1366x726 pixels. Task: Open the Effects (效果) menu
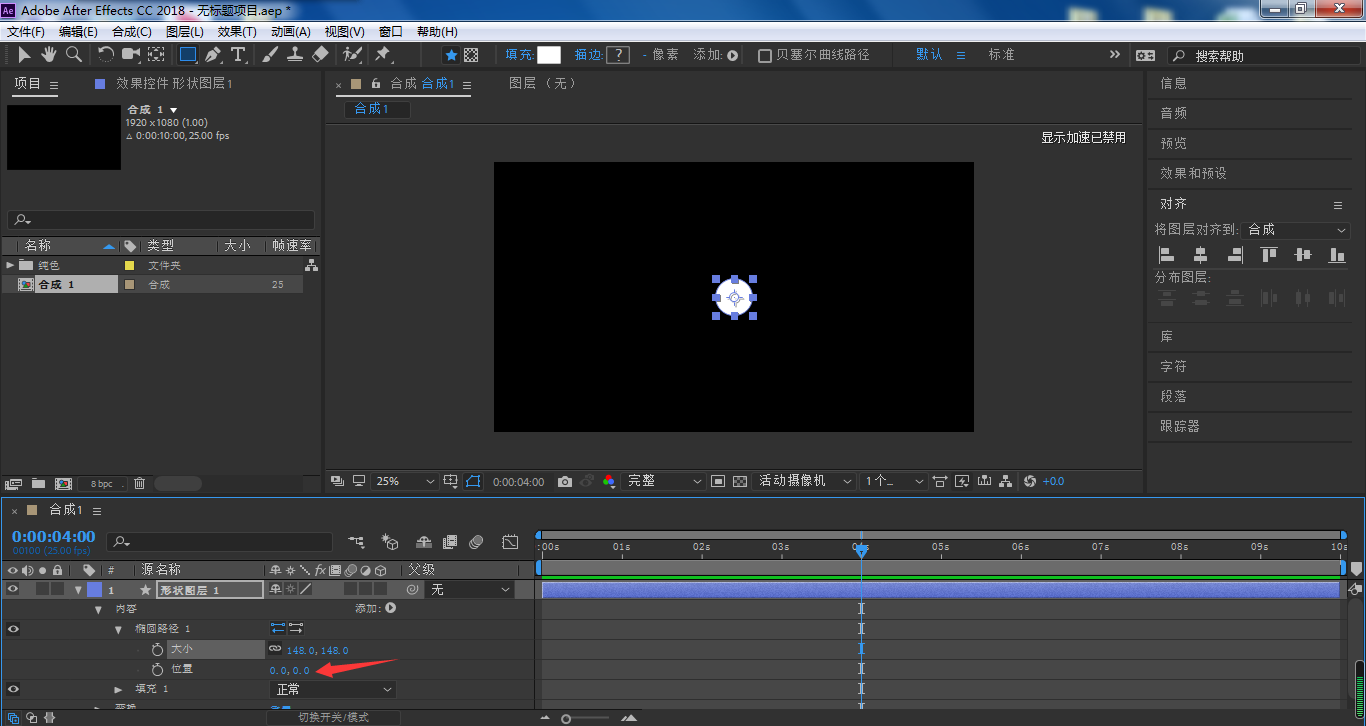[x=237, y=32]
